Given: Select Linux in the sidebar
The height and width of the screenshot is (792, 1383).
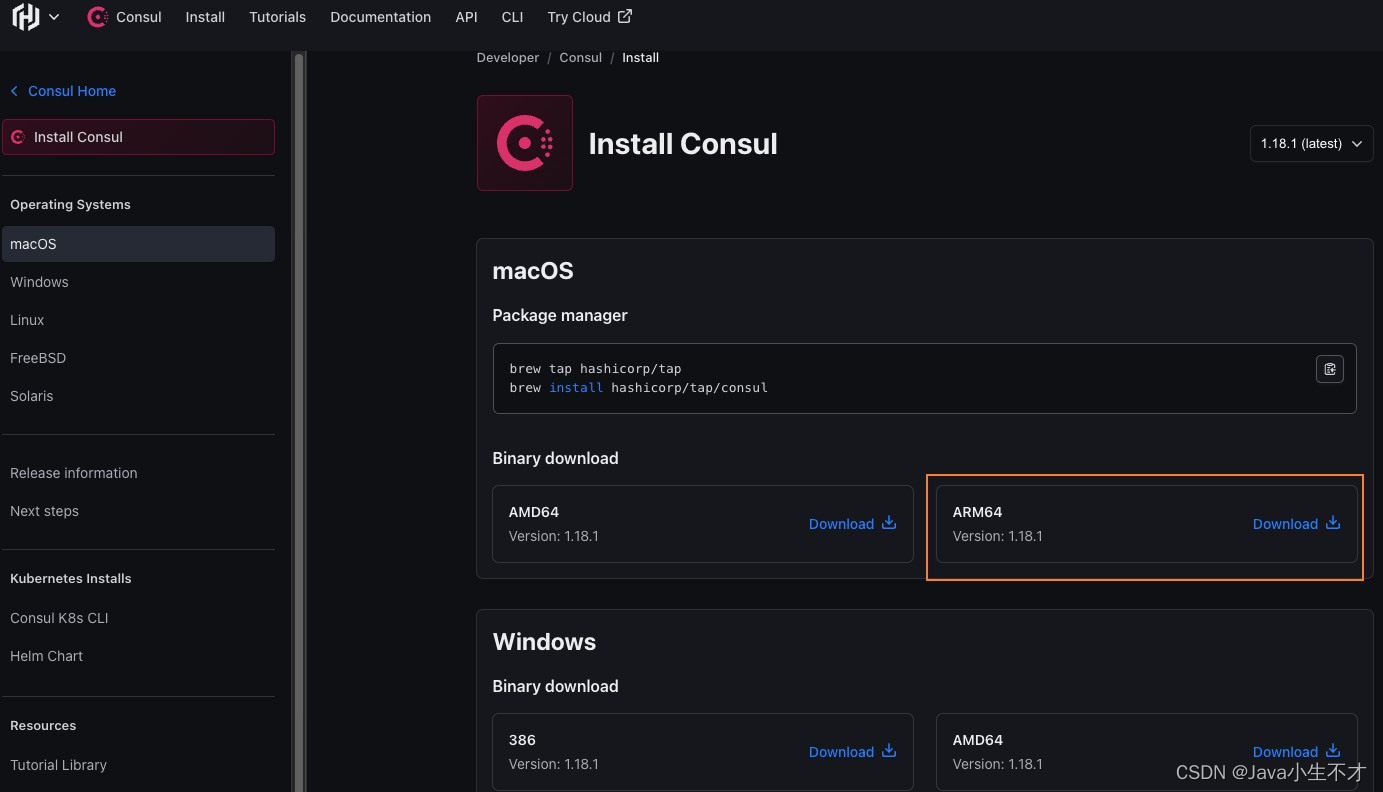Looking at the screenshot, I should (x=27, y=320).
